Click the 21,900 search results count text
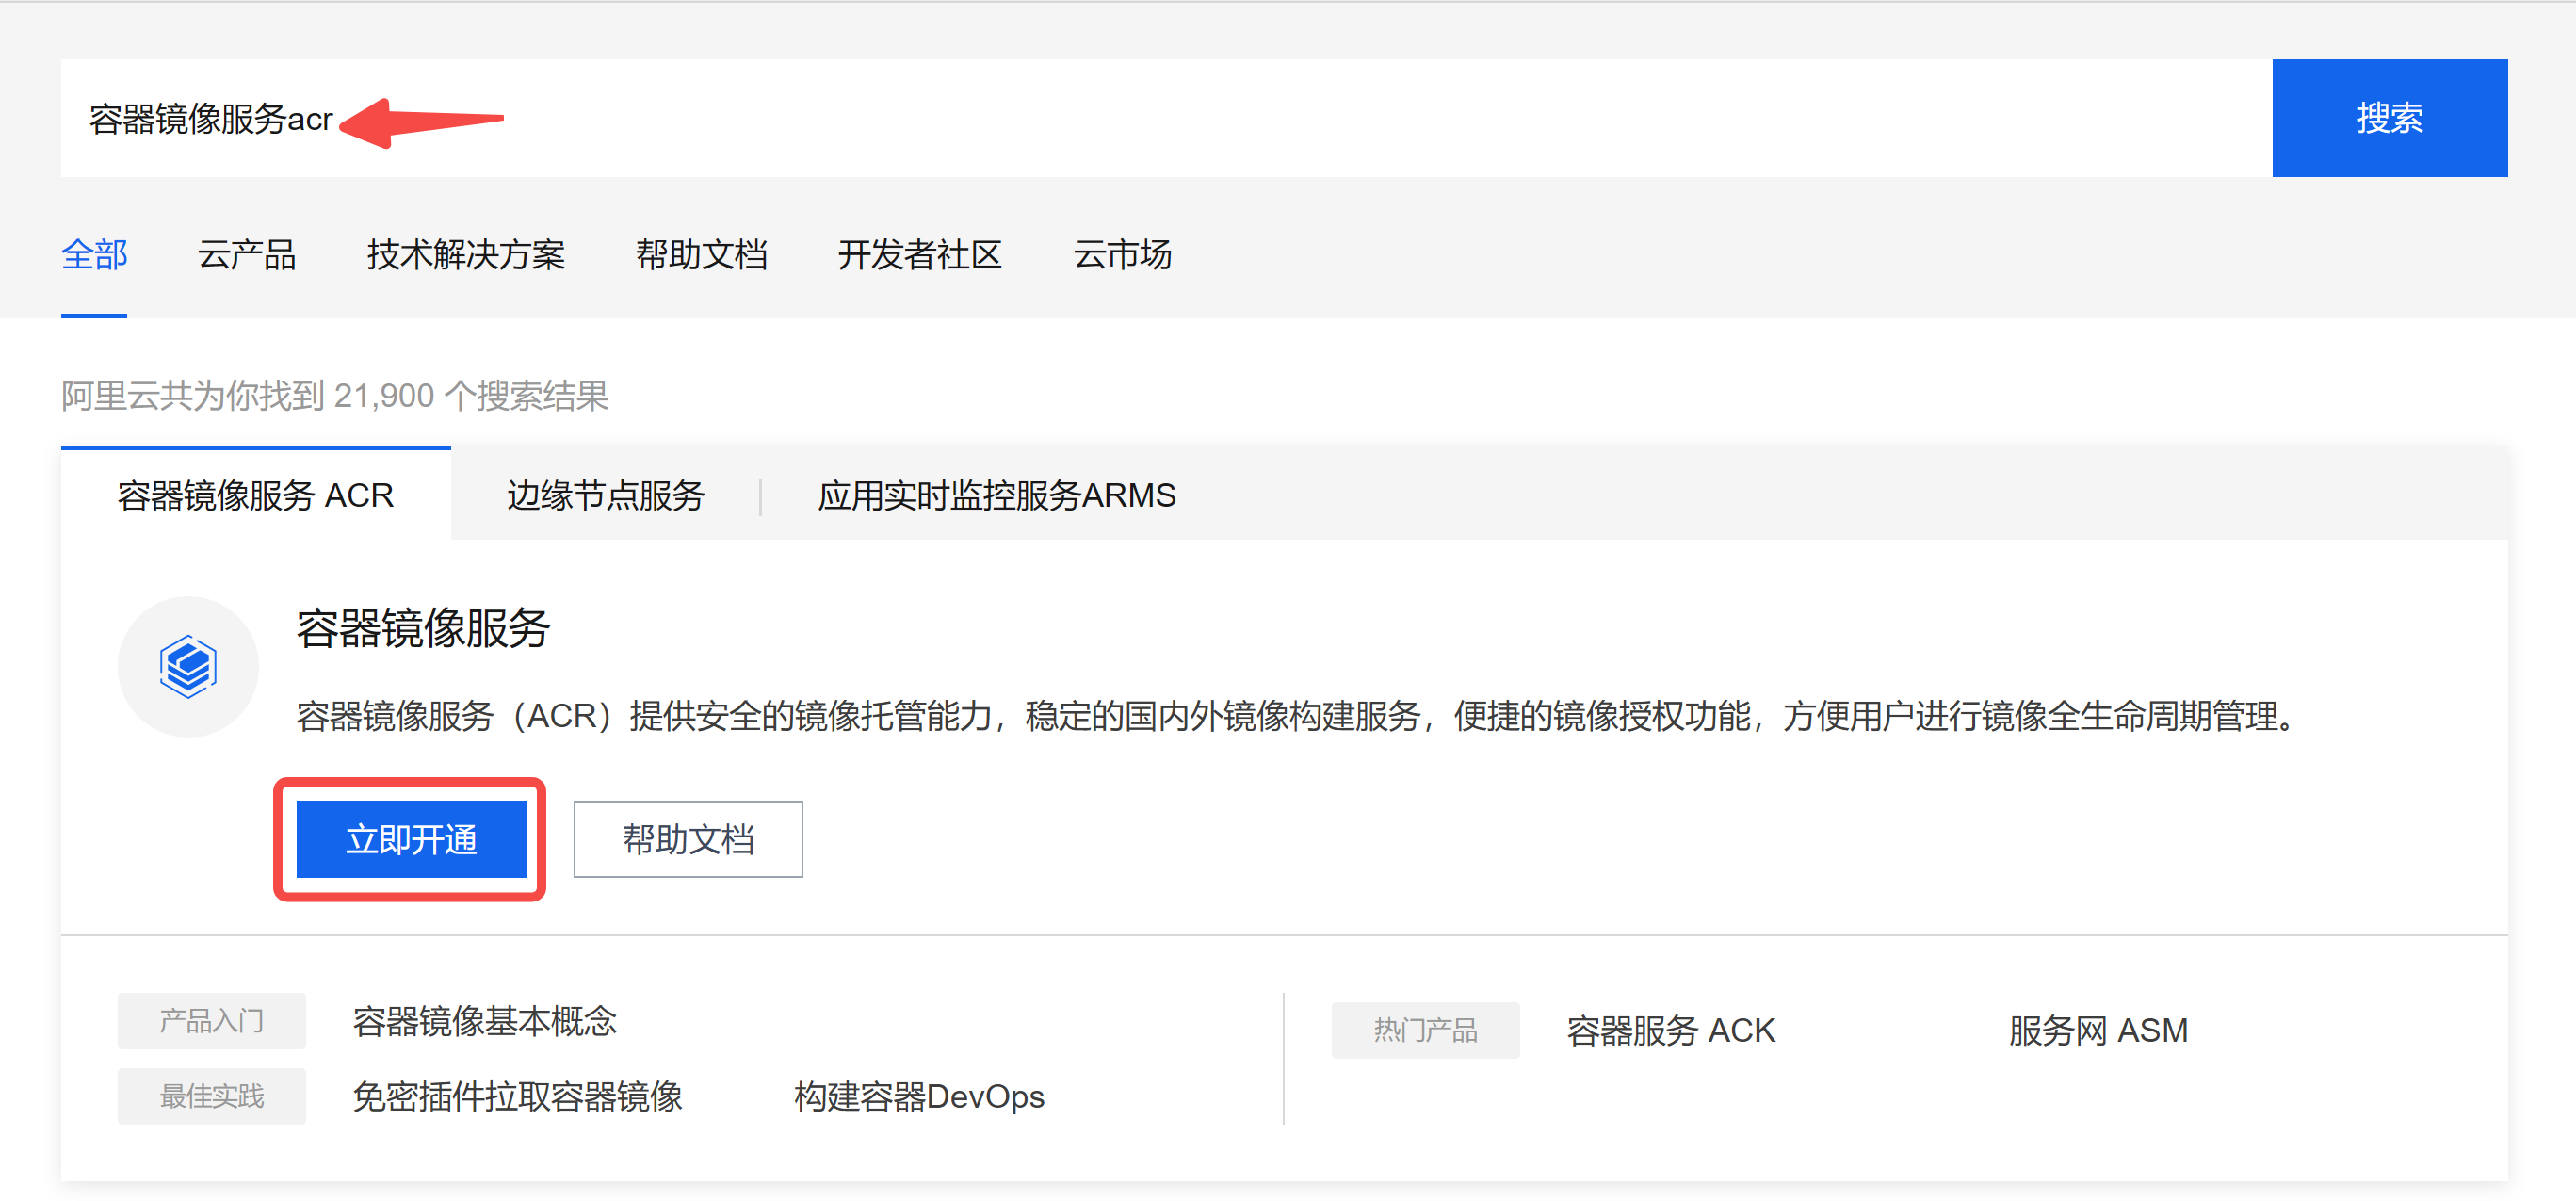 [x=335, y=396]
